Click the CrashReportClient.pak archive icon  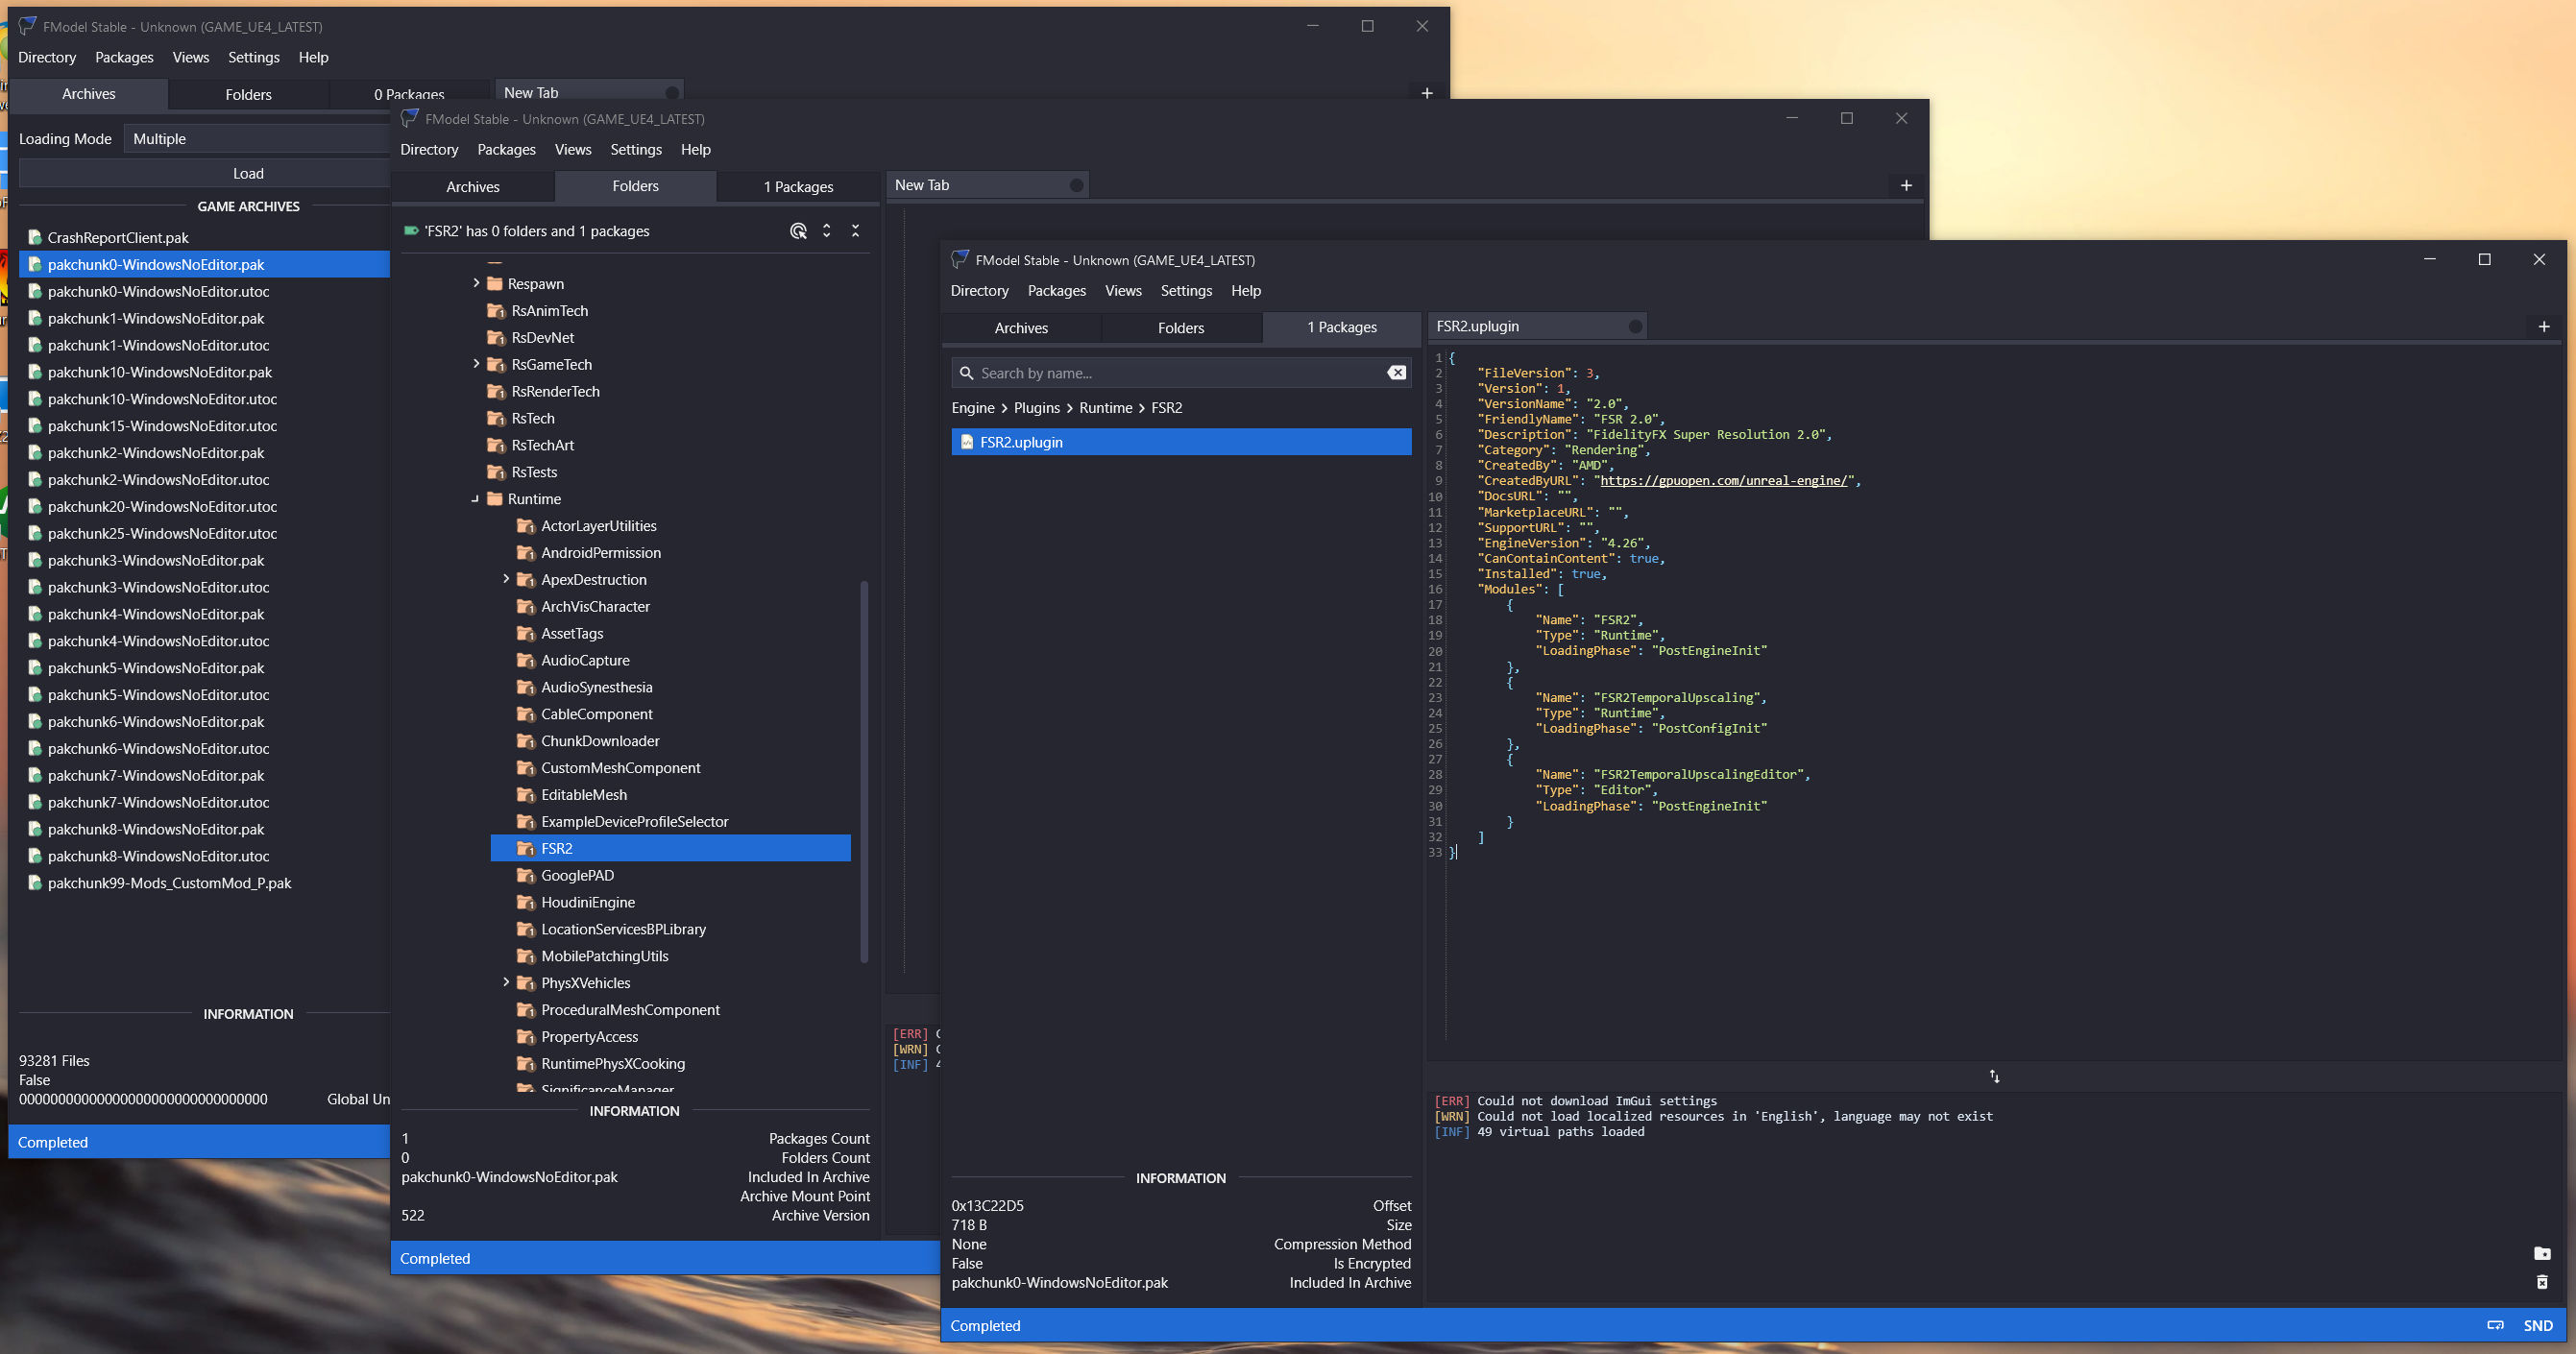click(35, 238)
